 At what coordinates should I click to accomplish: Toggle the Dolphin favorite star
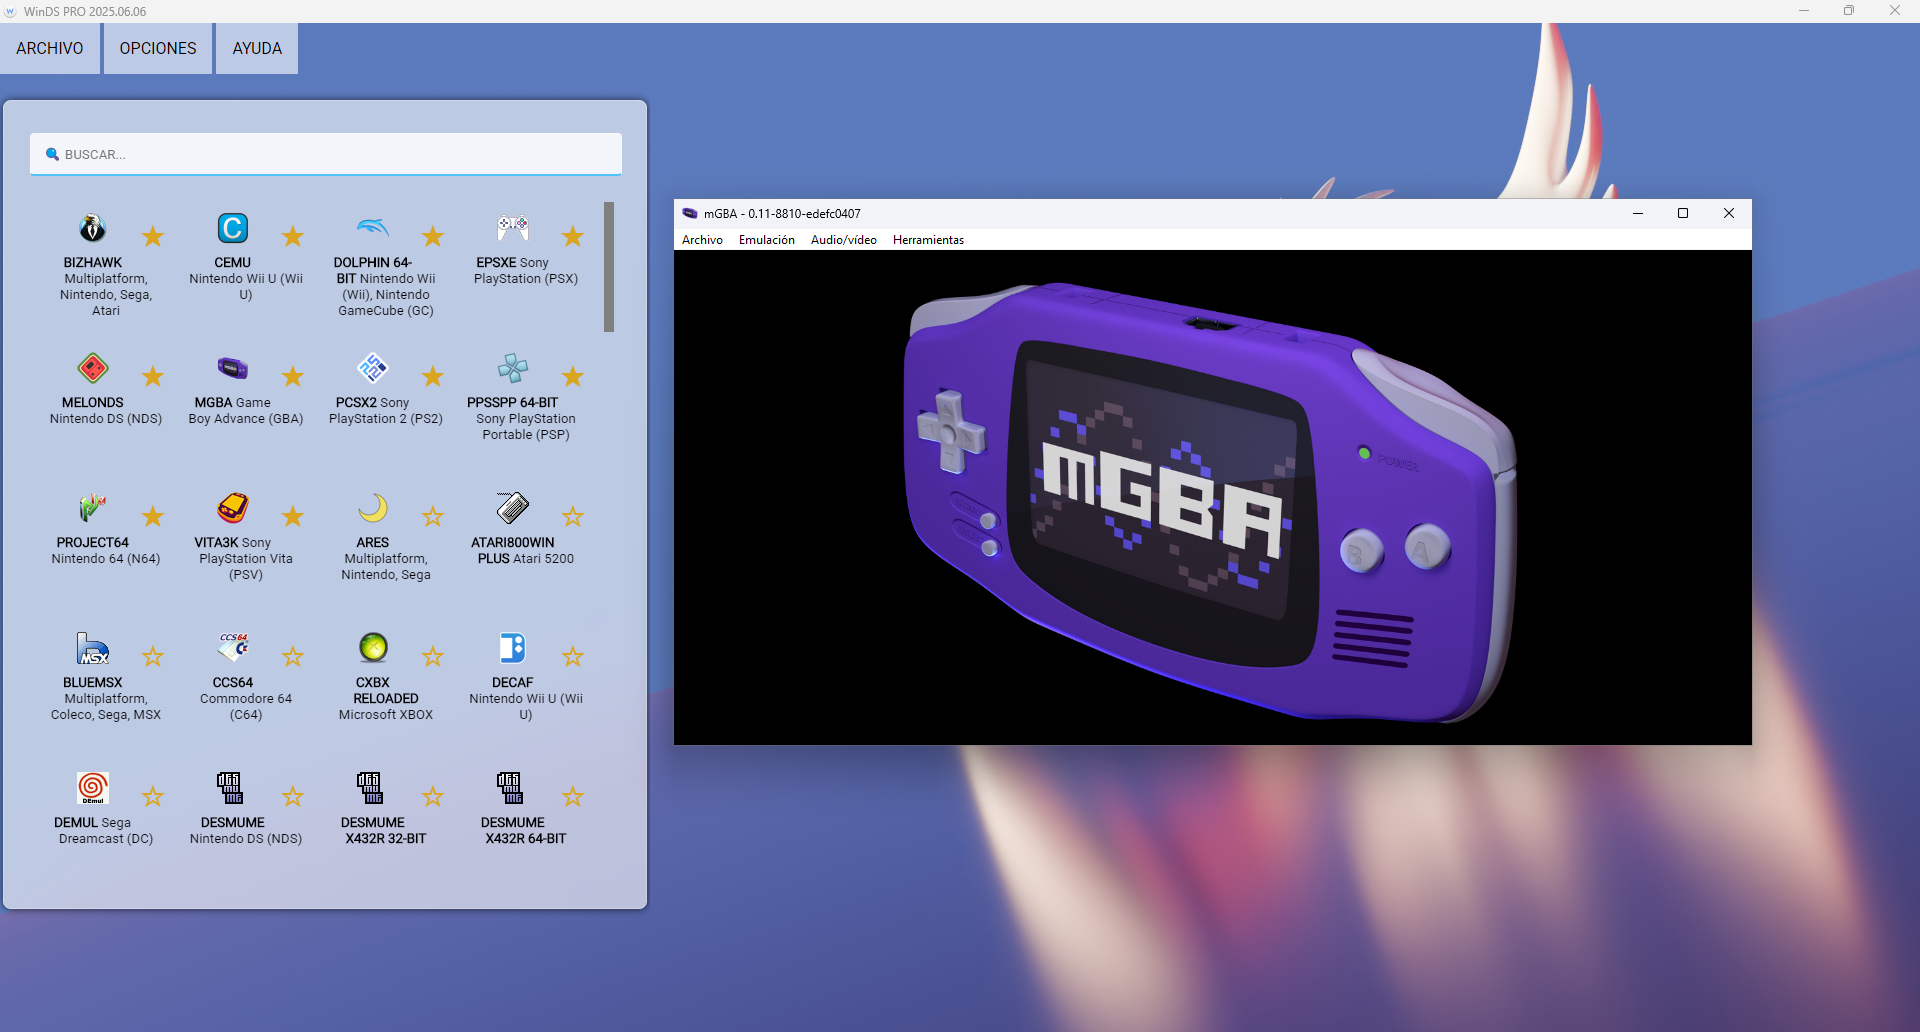coord(432,236)
